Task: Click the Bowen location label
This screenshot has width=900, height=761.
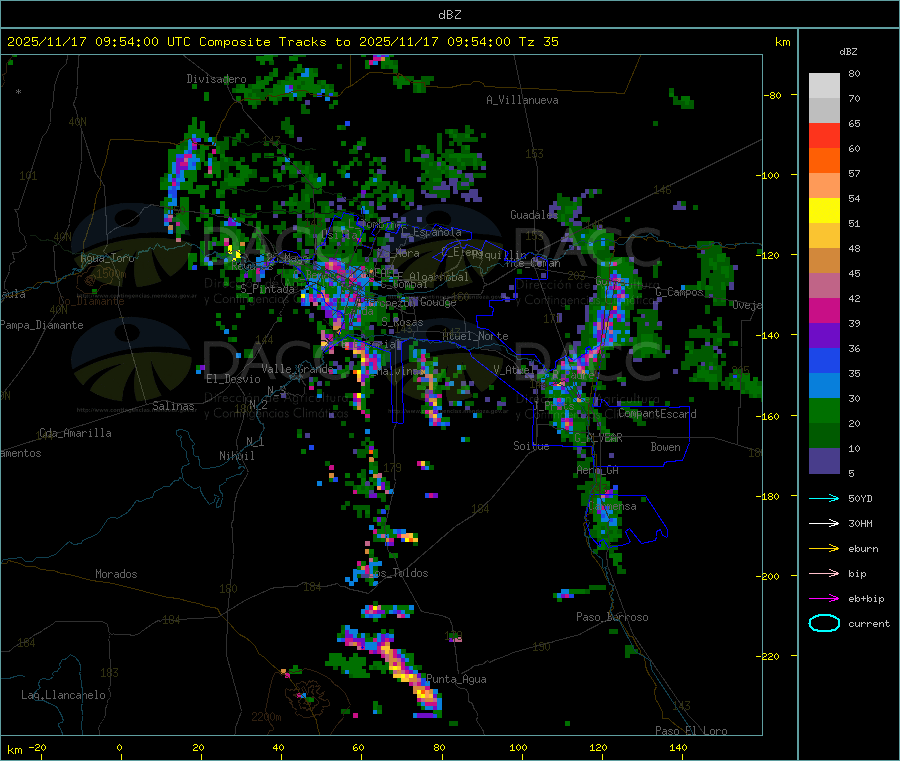Action: point(665,446)
